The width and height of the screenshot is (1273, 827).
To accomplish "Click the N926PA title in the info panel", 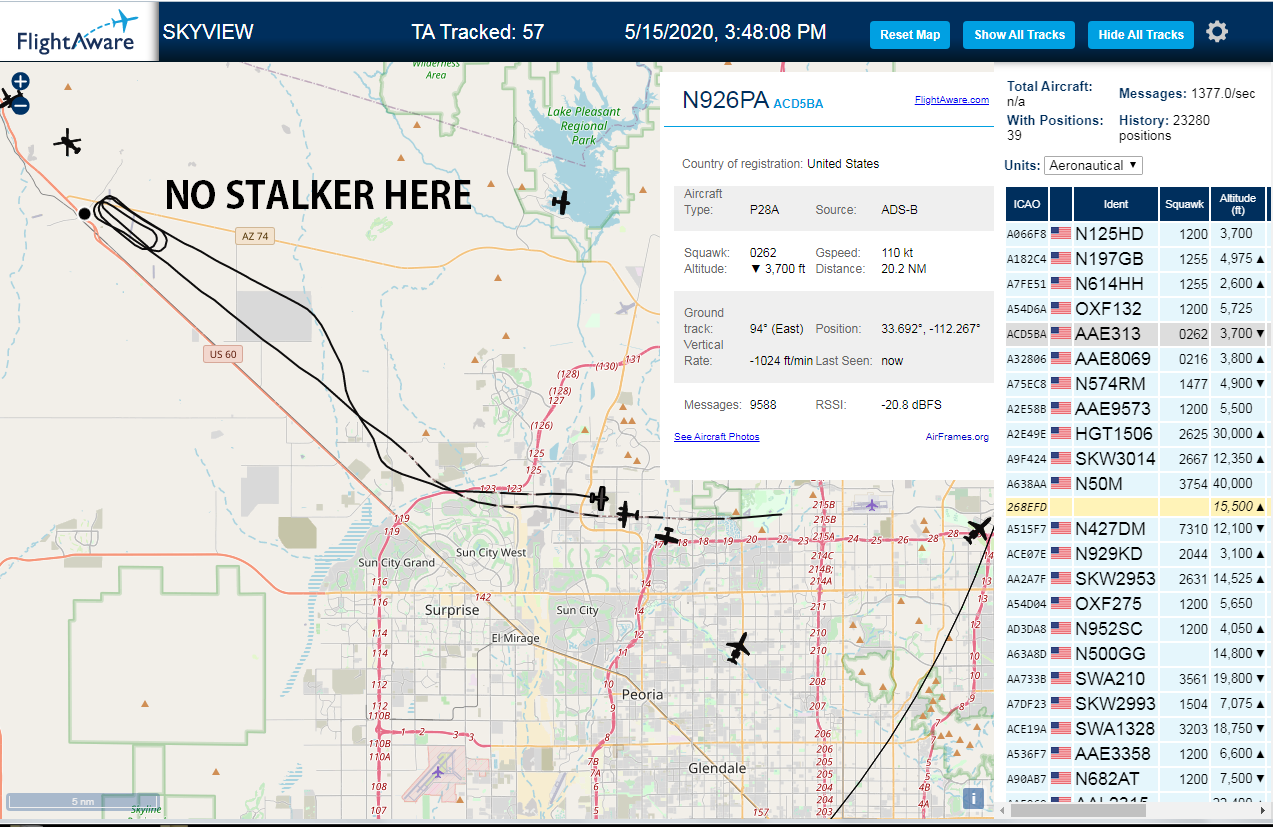I will click(725, 100).
